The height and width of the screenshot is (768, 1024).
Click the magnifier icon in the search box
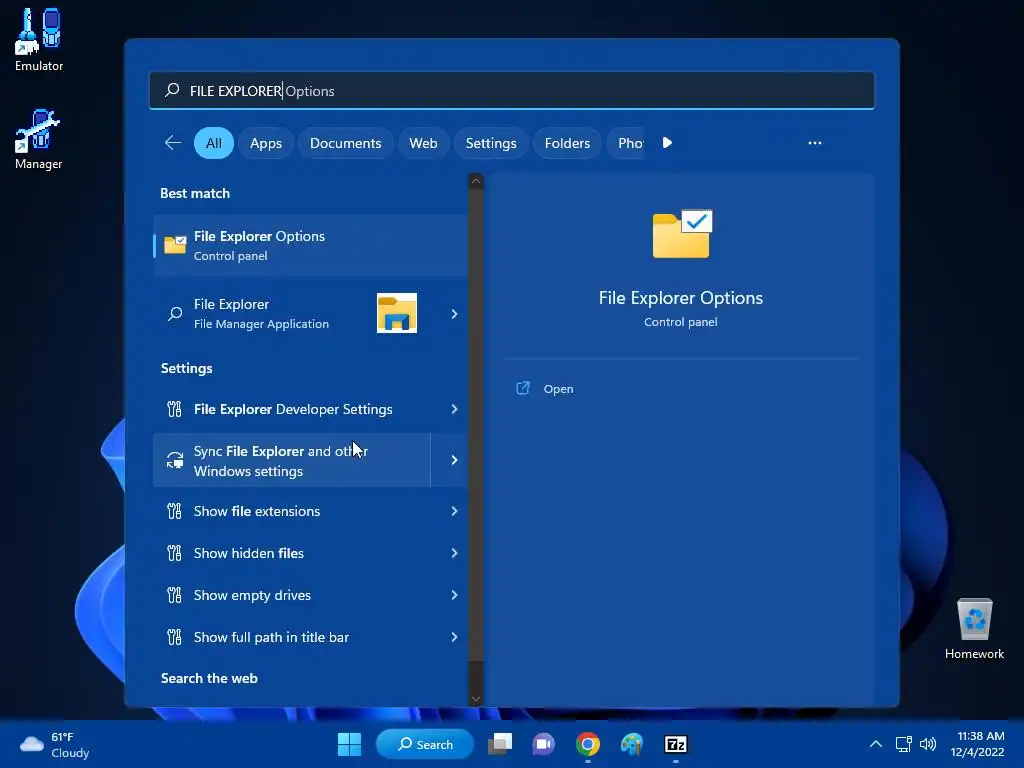pyautogui.click(x=172, y=90)
